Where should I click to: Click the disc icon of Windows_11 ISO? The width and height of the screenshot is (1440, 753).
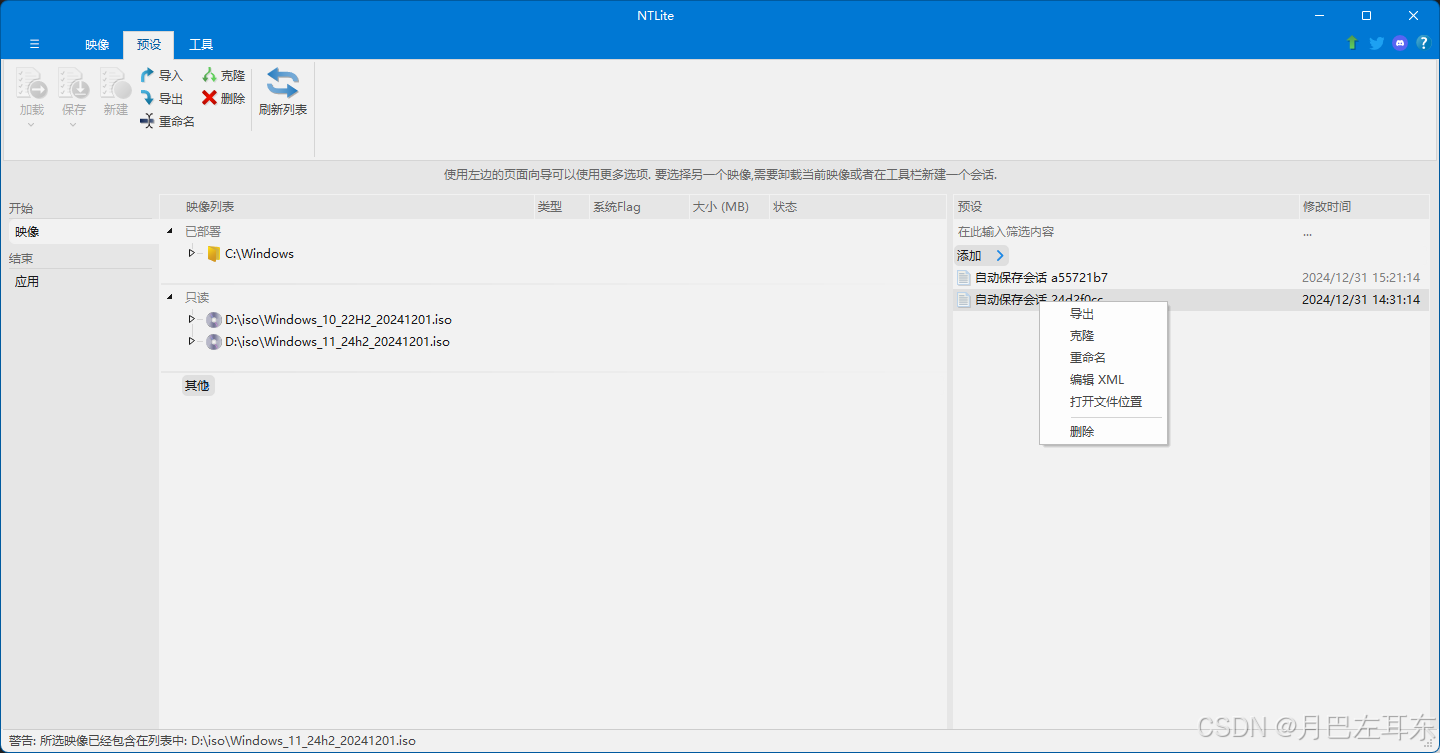(x=214, y=342)
